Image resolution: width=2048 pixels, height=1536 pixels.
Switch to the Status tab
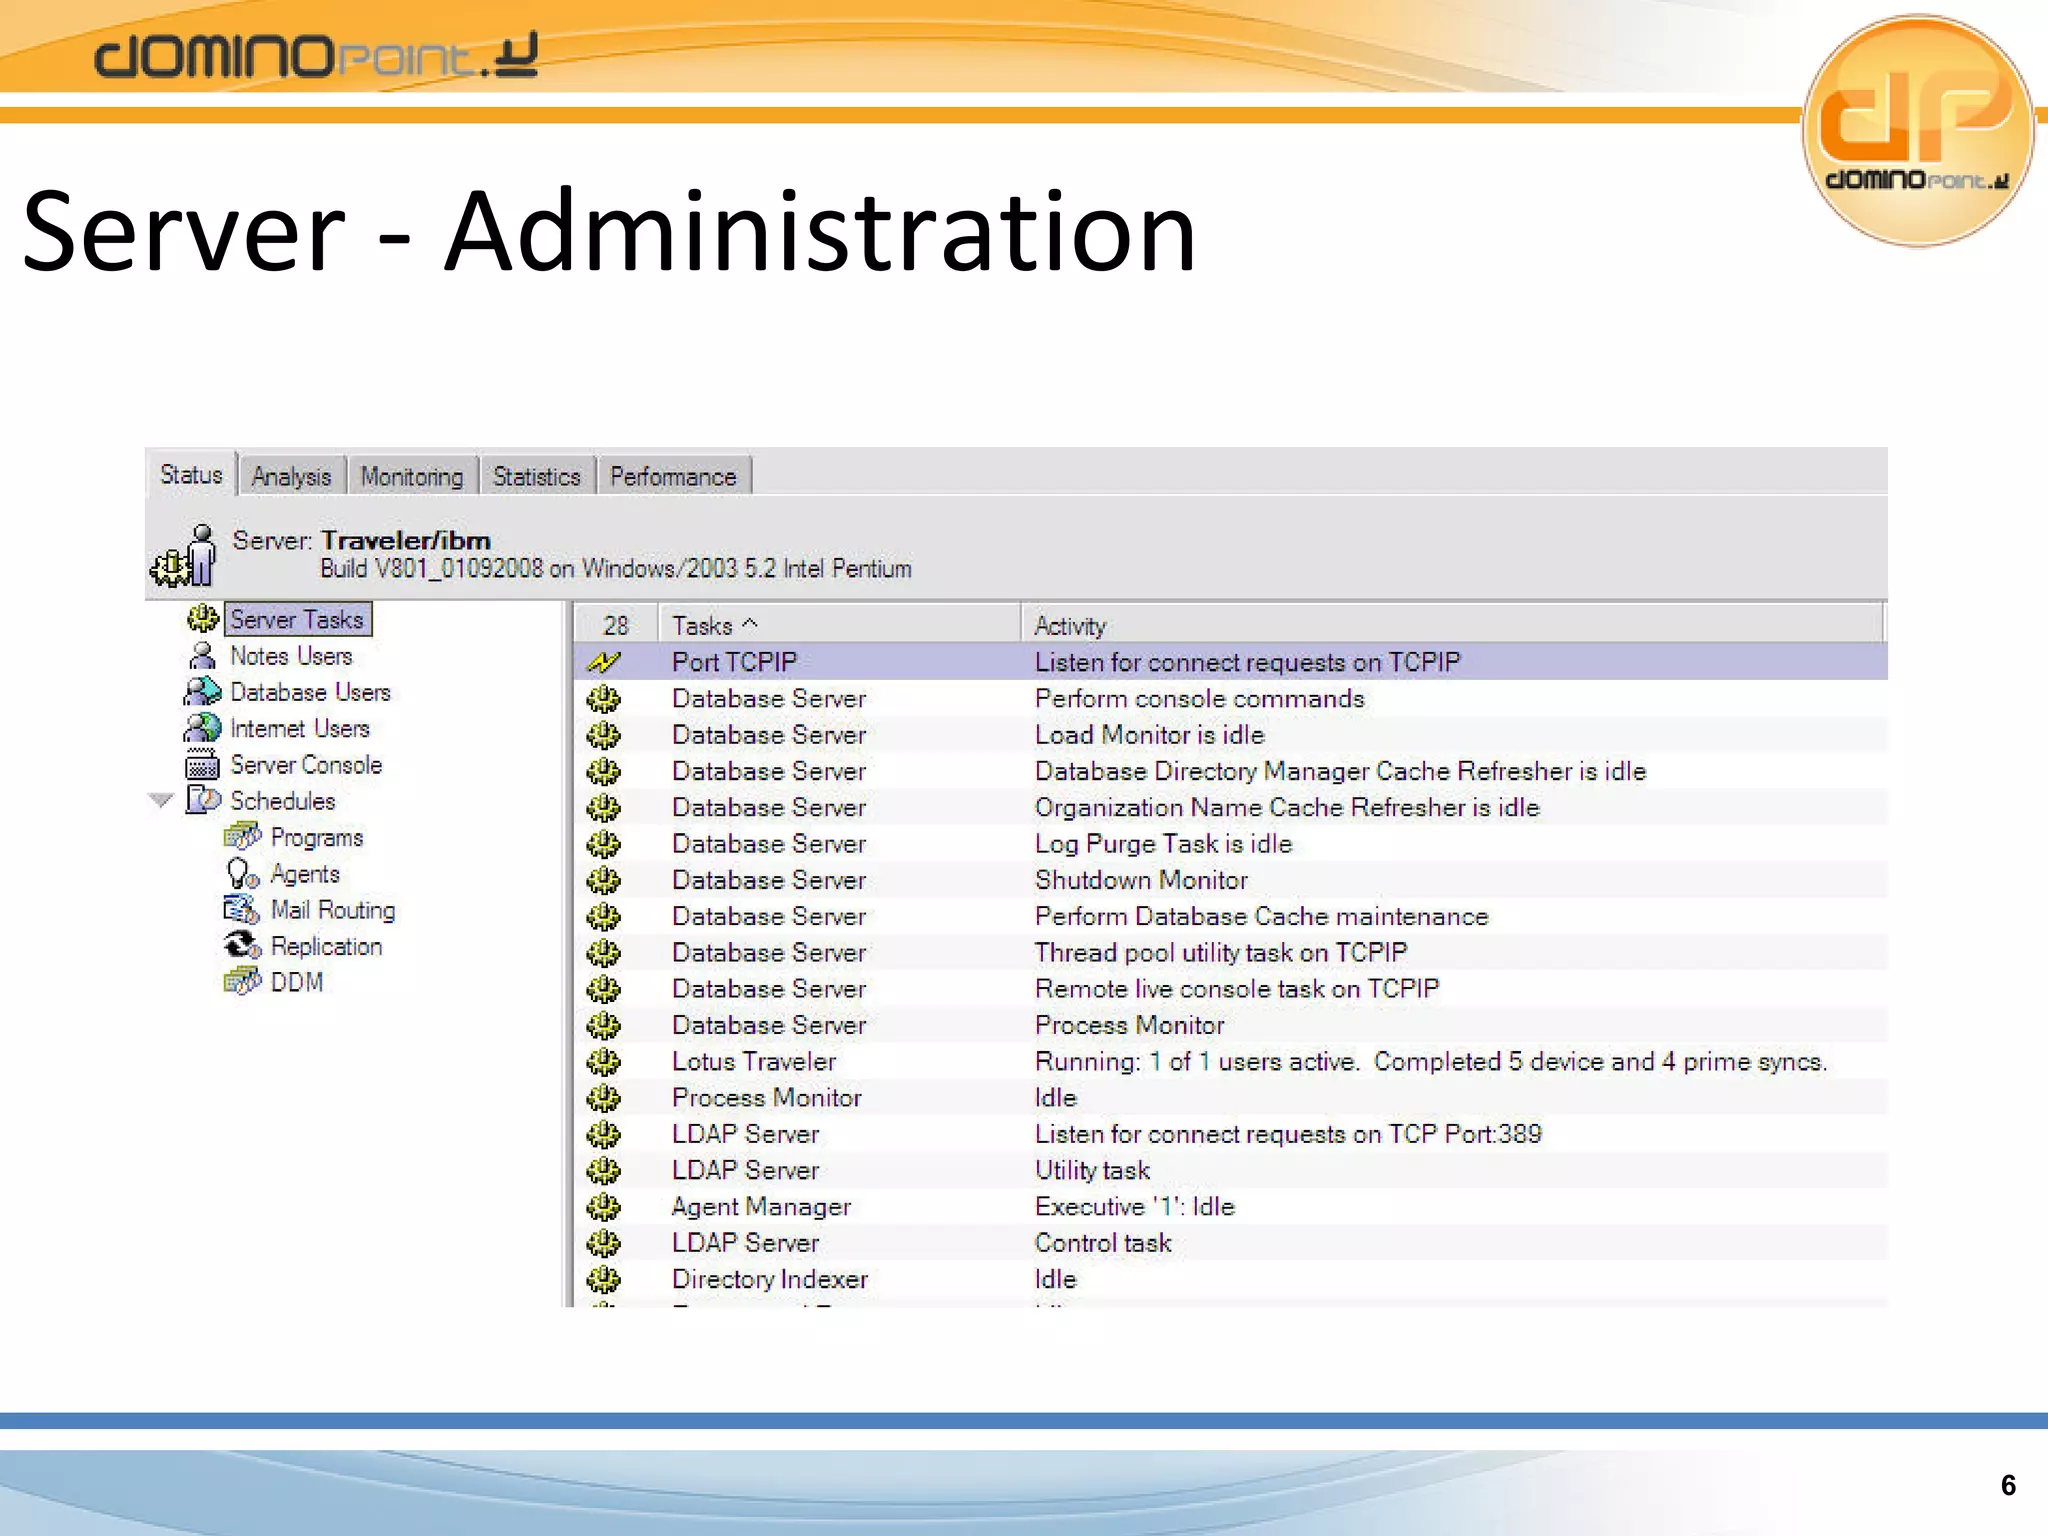tap(191, 474)
